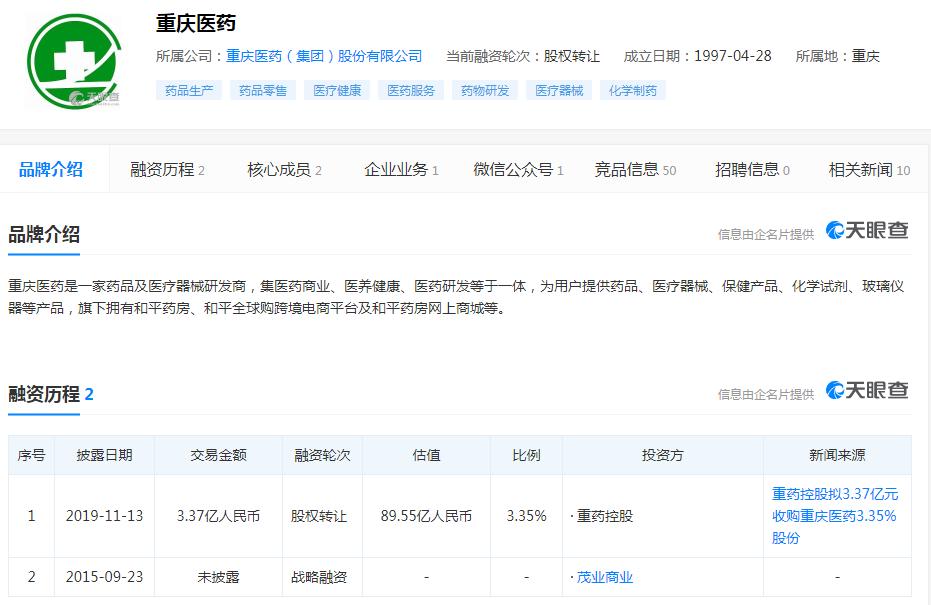Click the 比例 column header
The width and height of the screenshot is (931, 605).
pos(527,455)
